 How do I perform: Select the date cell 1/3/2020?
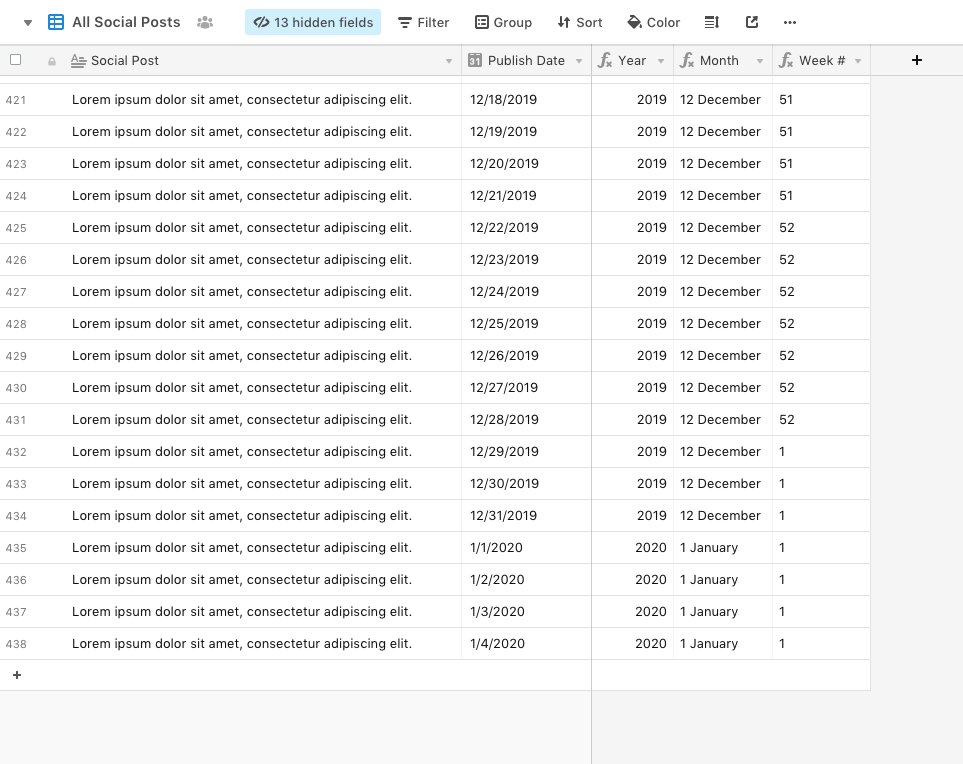coord(526,612)
